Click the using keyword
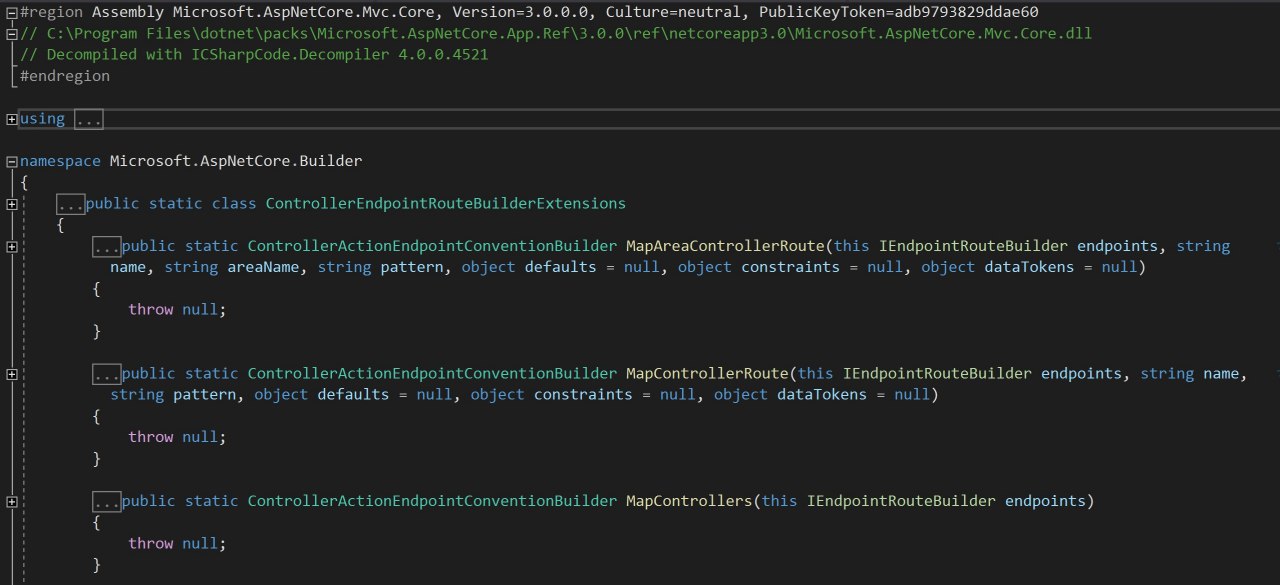Image resolution: width=1280 pixels, height=585 pixels. (x=42, y=119)
